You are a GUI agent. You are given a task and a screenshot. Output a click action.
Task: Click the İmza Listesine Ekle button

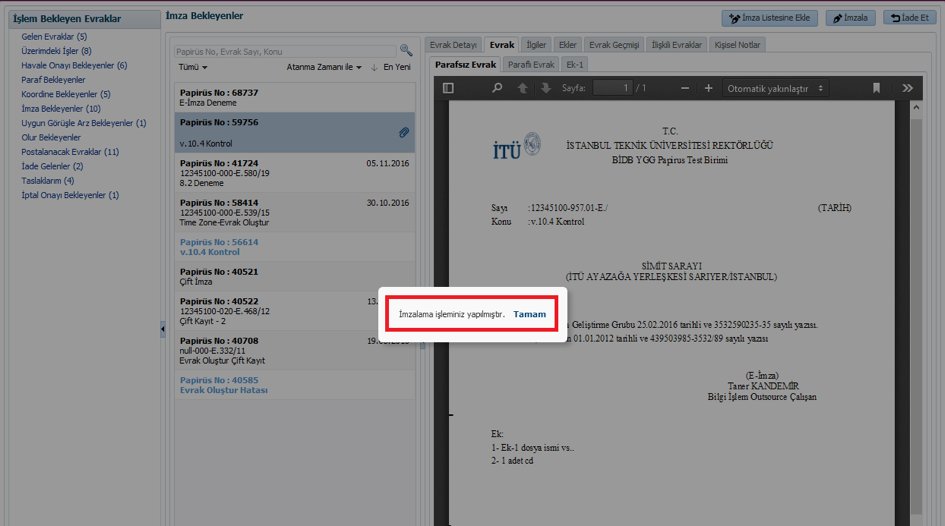coord(770,18)
